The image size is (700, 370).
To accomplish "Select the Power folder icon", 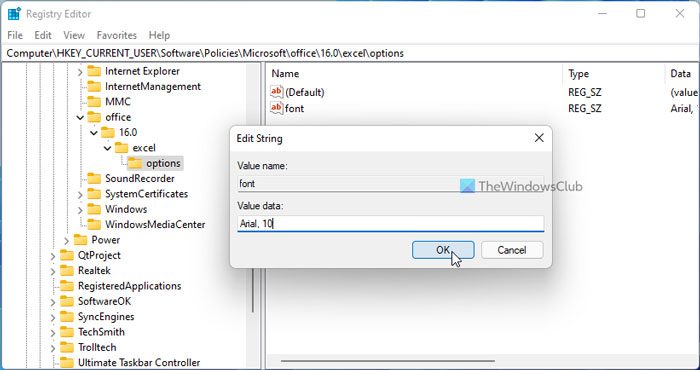I will (x=80, y=240).
